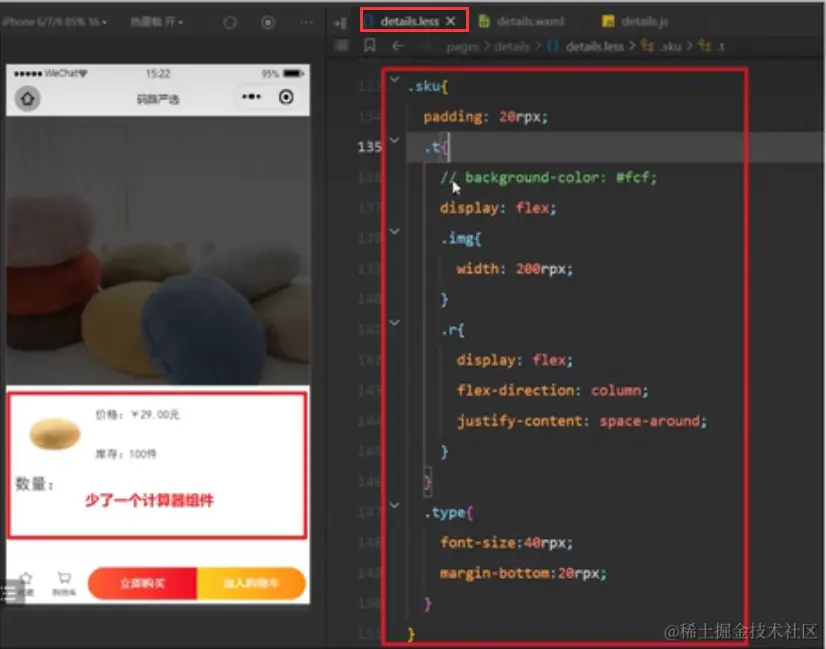Click the first 'display: flex;' under .t
Viewport: 826px width, 649px height.
tap(498, 208)
